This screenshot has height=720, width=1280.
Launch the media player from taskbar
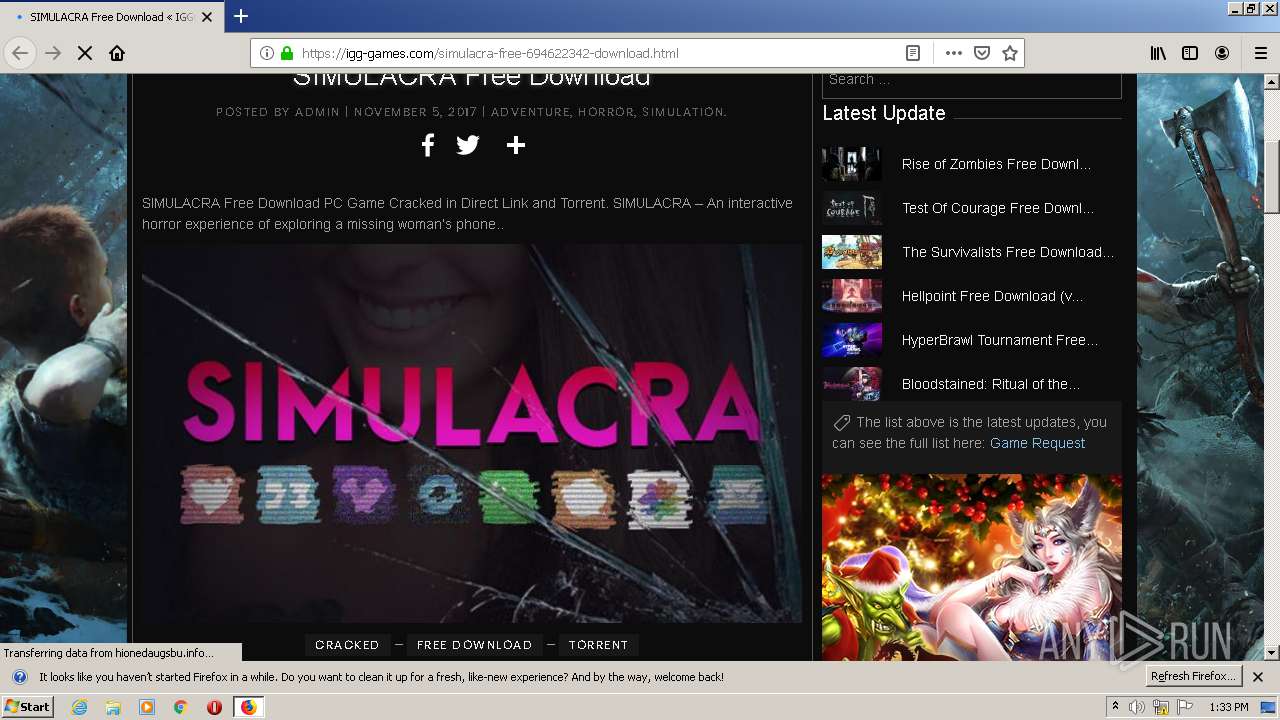tap(147, 707)
